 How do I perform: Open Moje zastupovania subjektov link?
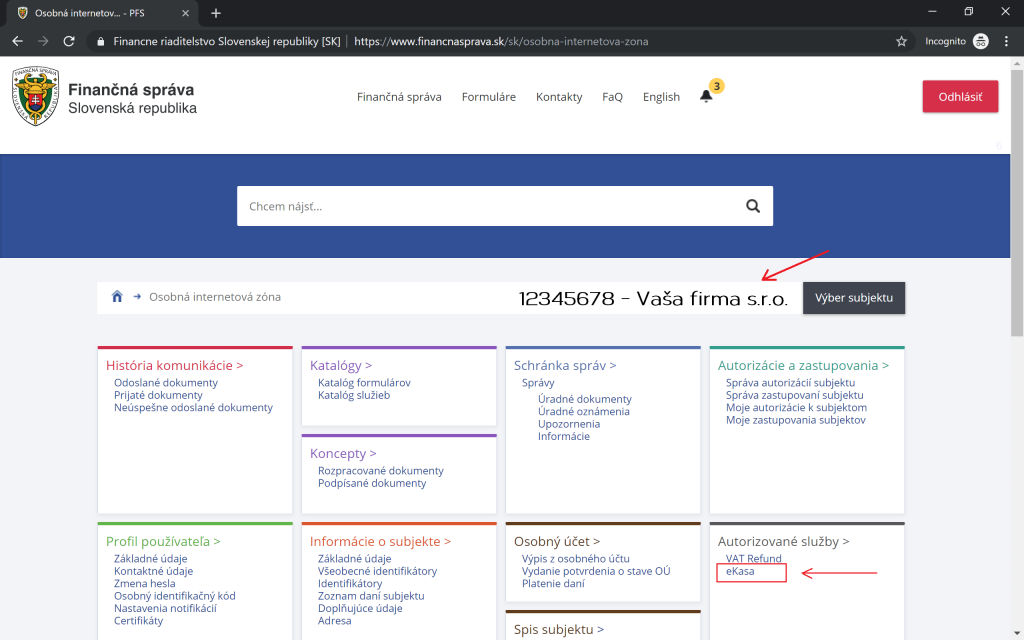coord(795,420)
